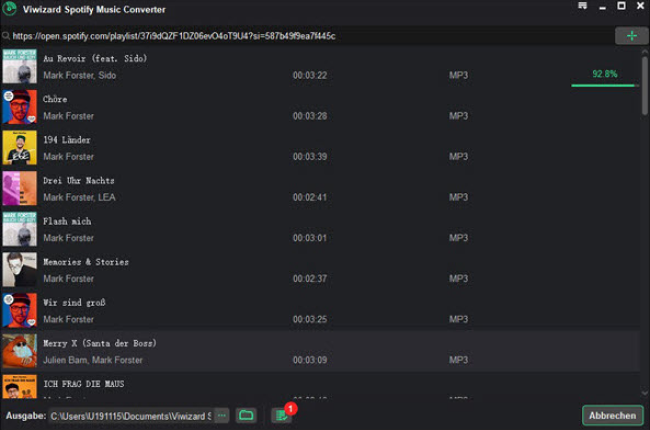650x430 pixels.
Task: Click the Ausgabe output path field
Action: (x=128, y=415)
